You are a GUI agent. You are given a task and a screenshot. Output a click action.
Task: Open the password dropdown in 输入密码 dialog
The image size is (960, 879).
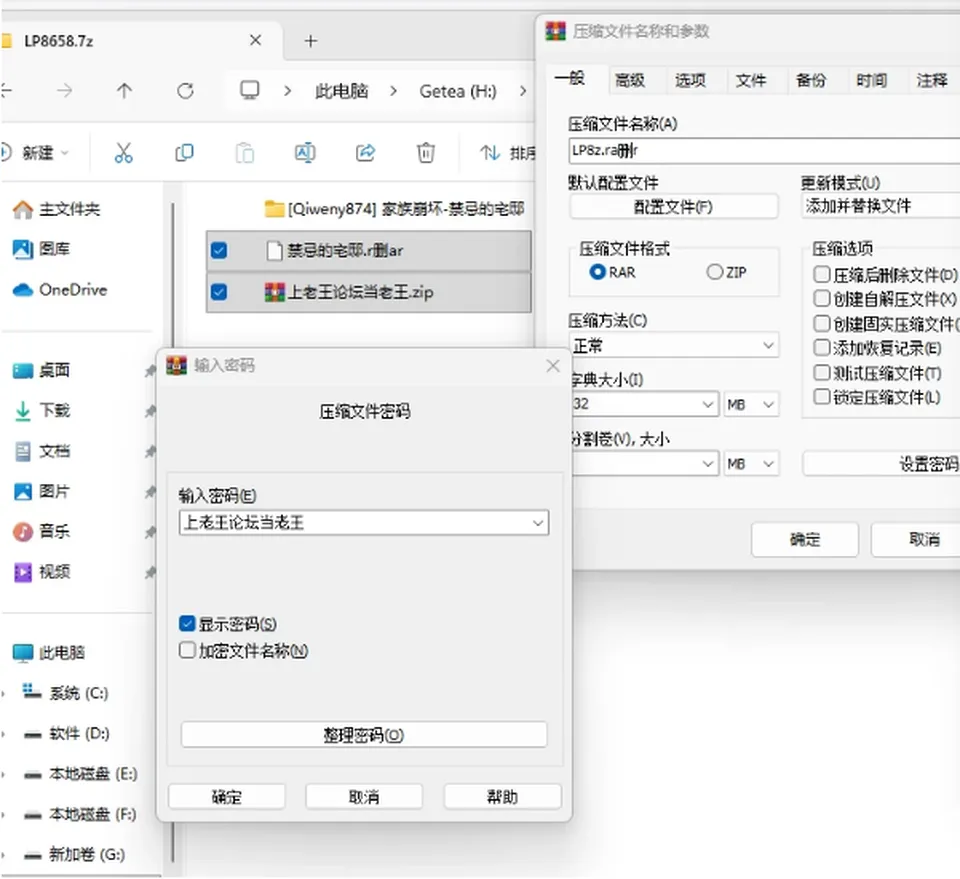538,523
